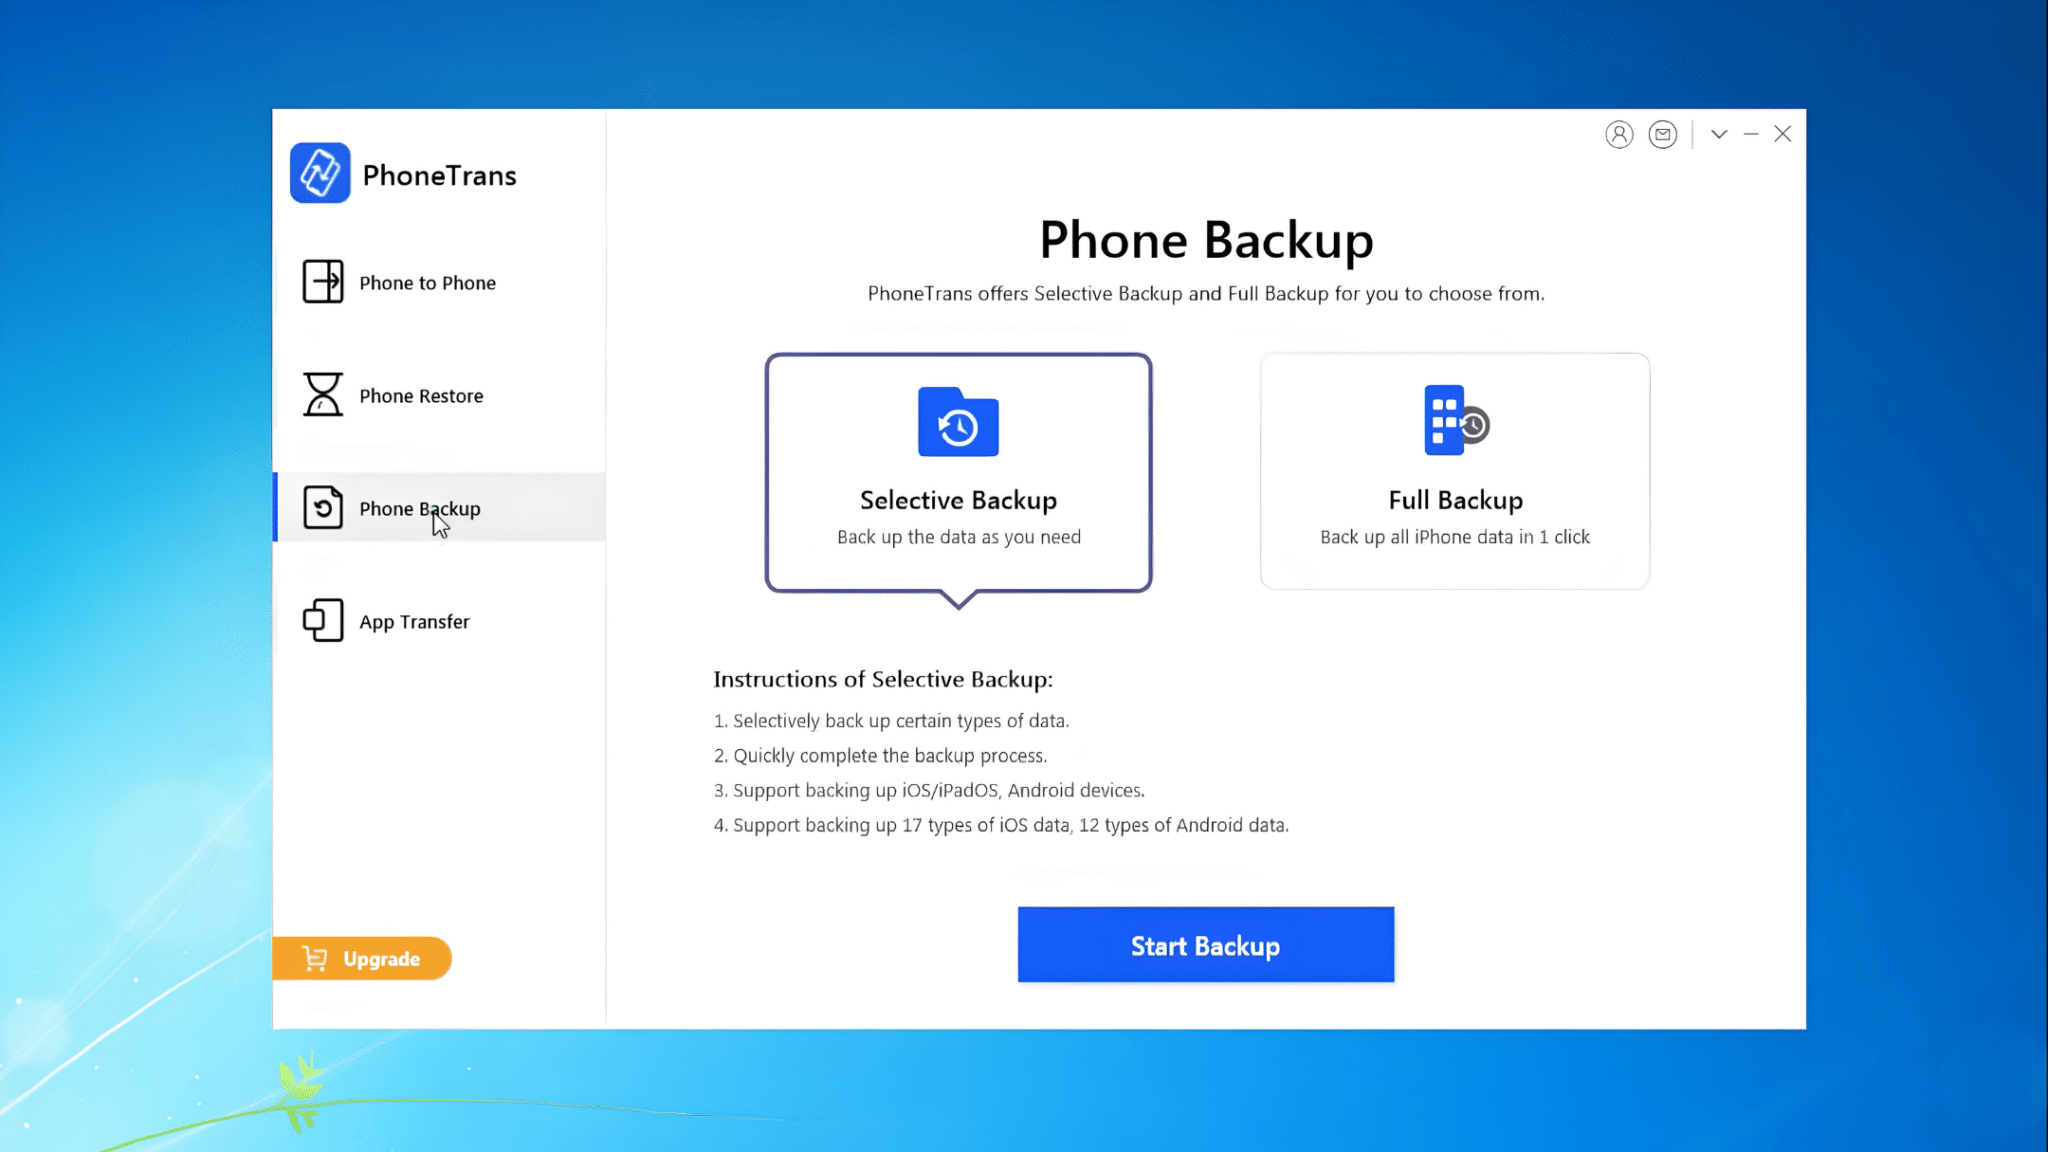Viewport: 2048px width, 1152px height.
Task: Open the App Transfer menu item
Action: 439,621
